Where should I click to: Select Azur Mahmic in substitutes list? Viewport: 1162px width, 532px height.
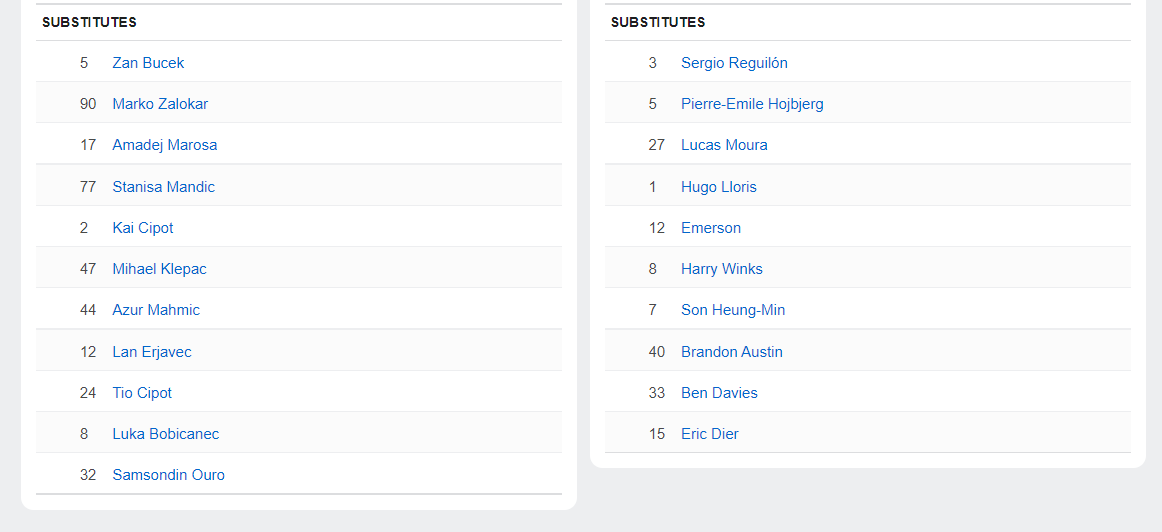click(x=155, y=310)
